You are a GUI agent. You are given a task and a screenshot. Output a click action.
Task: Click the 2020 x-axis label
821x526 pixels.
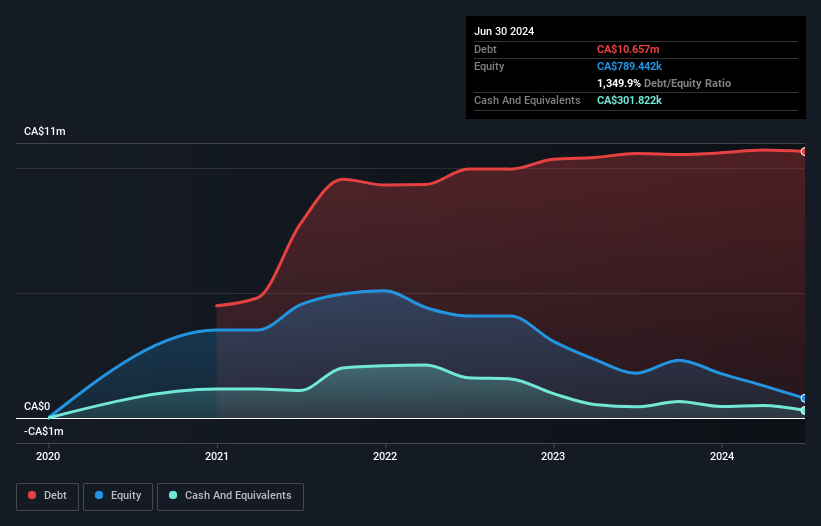click(x=48, y=456)
